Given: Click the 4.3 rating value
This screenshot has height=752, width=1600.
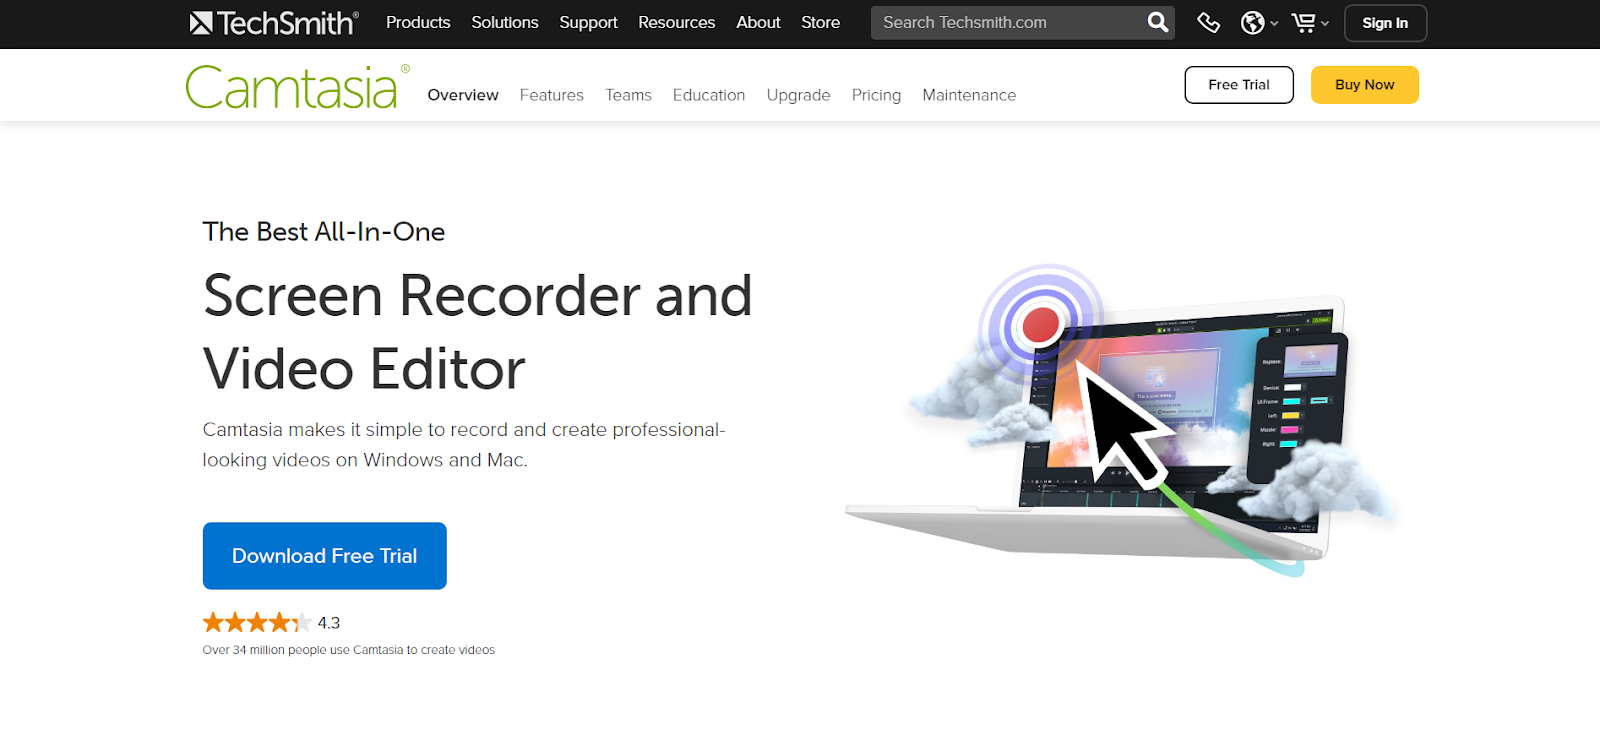Looking at the screenshot, I should pyautogui.click(x=329, y=623).
